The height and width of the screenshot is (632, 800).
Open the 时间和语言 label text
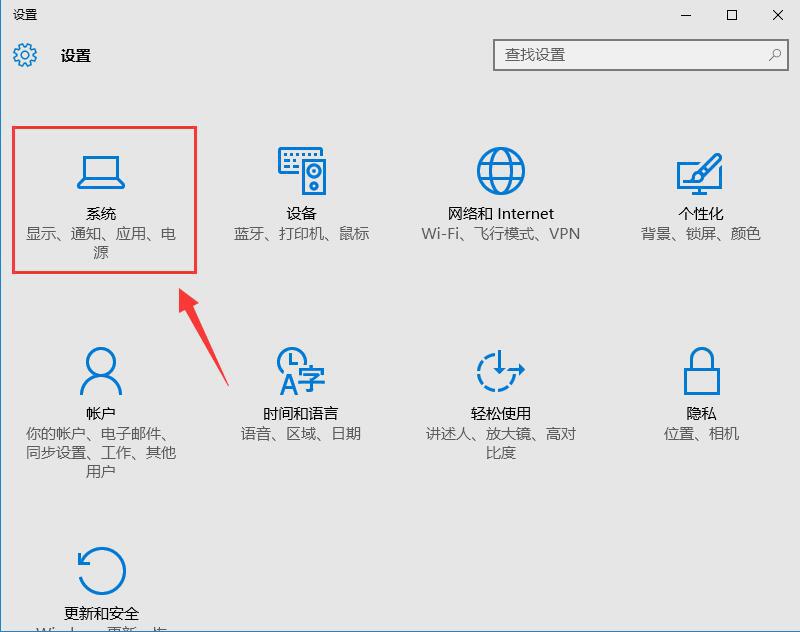click(x=300, y=414)
